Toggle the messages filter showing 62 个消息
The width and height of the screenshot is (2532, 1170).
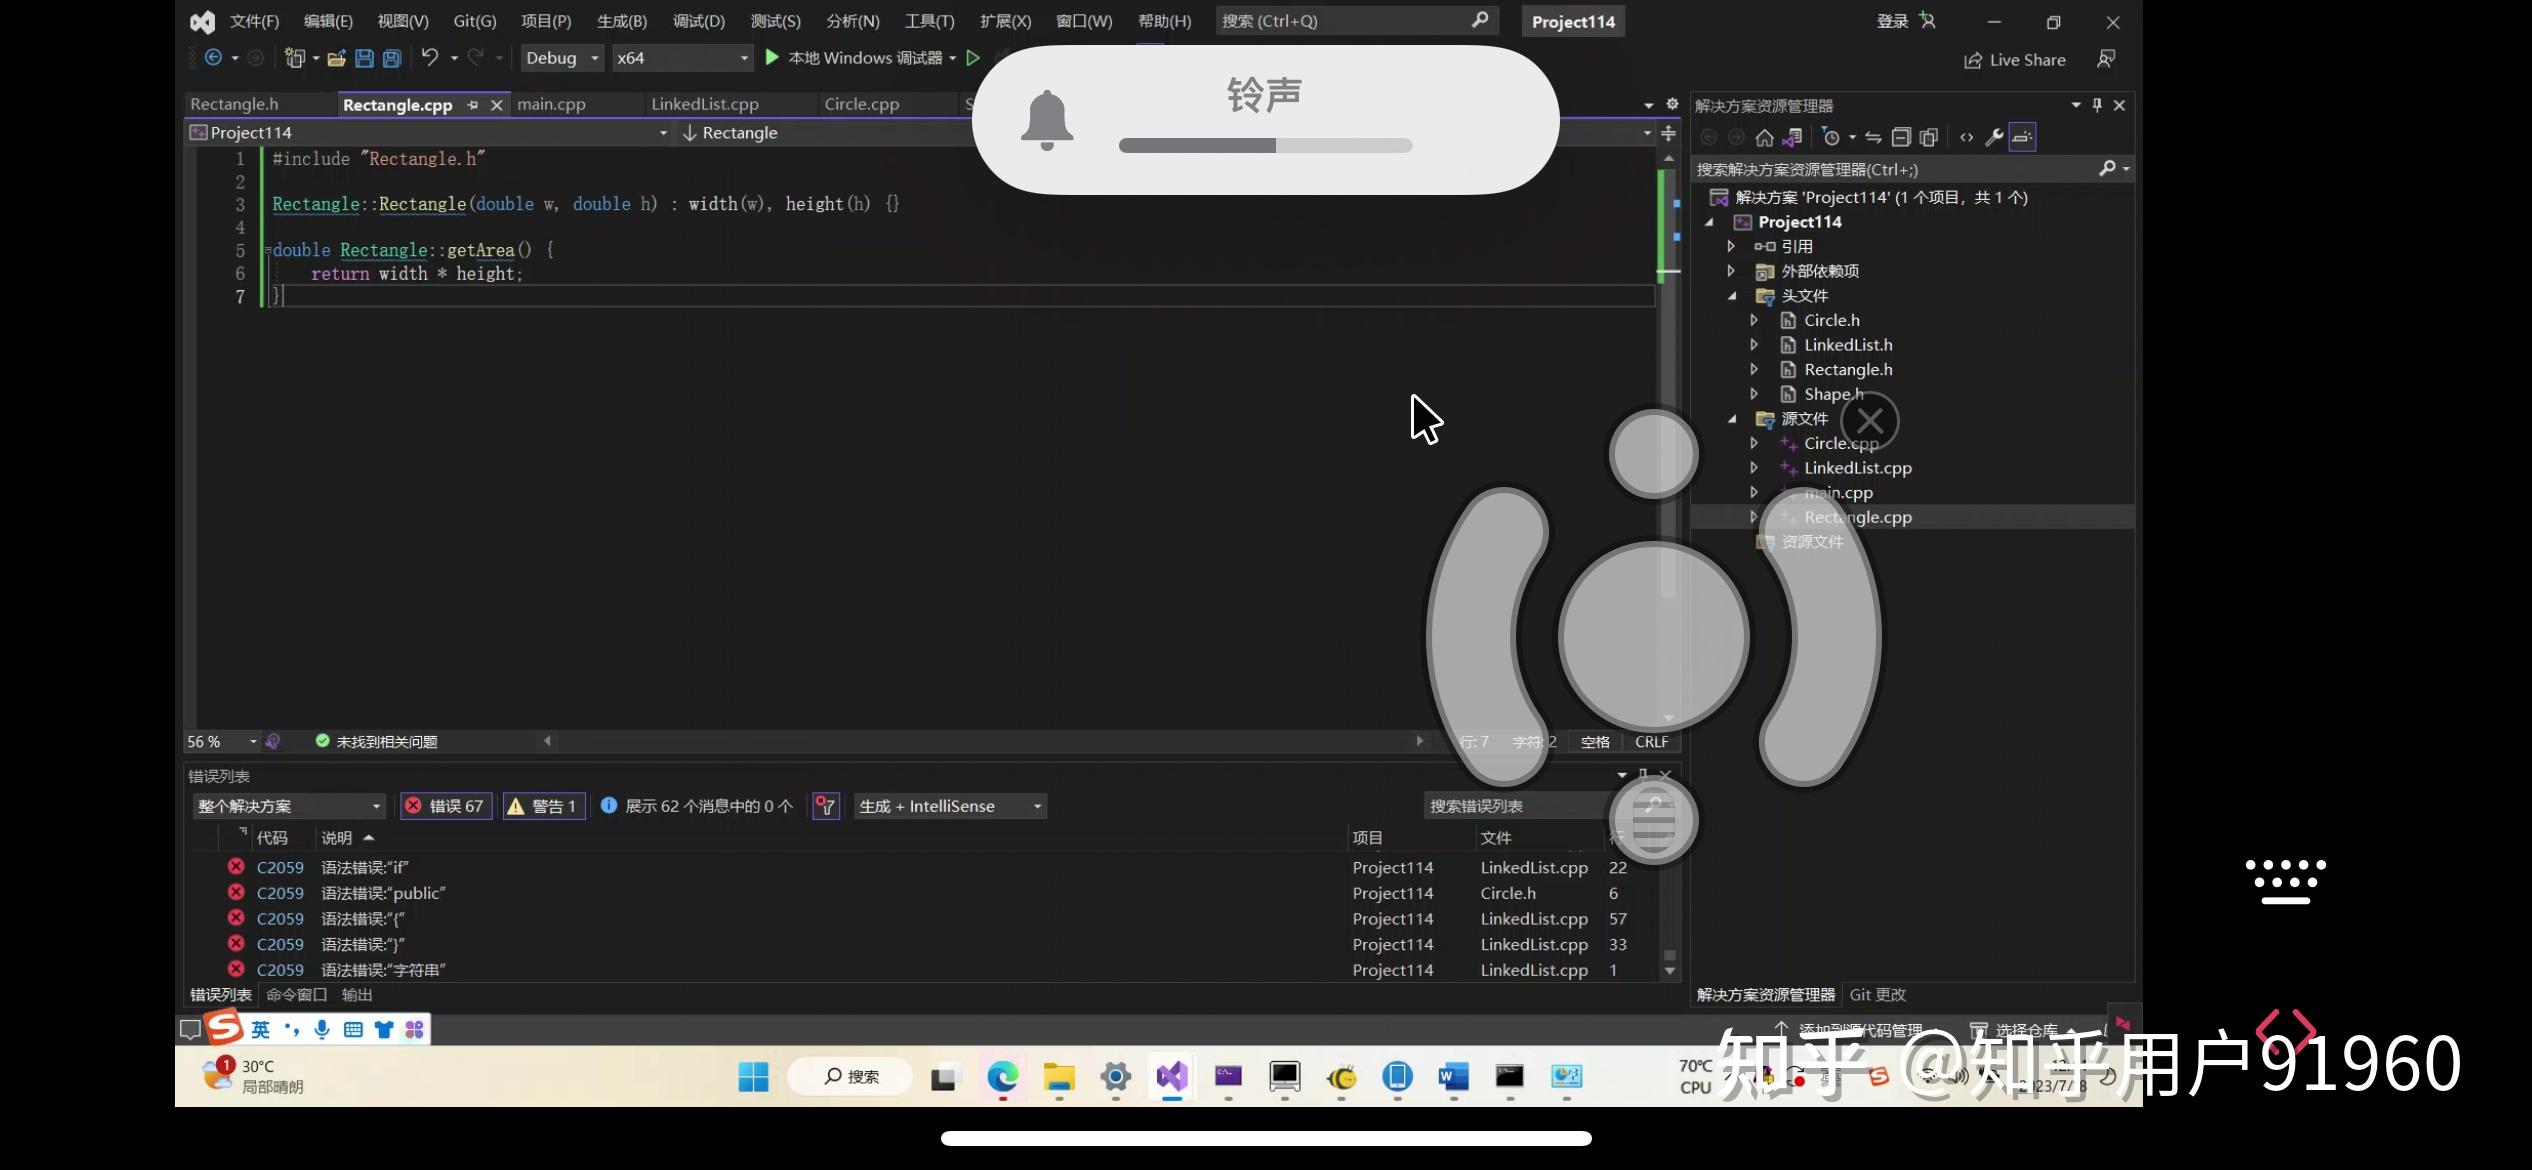(699, 806)
